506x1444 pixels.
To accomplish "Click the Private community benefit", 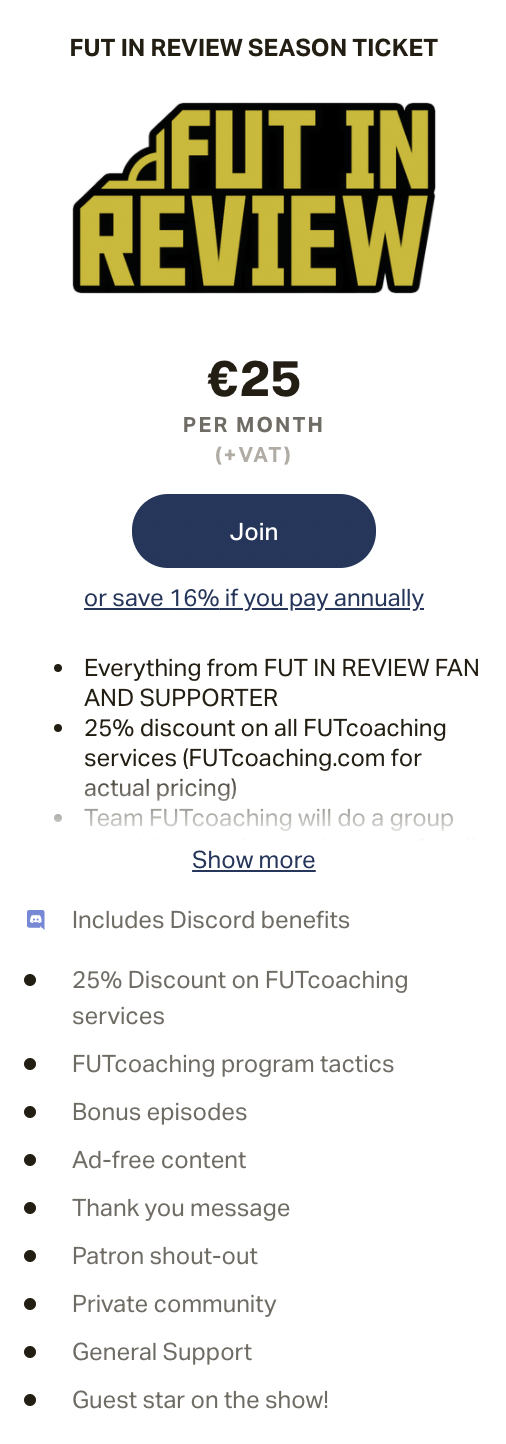I will [174, 1304].
